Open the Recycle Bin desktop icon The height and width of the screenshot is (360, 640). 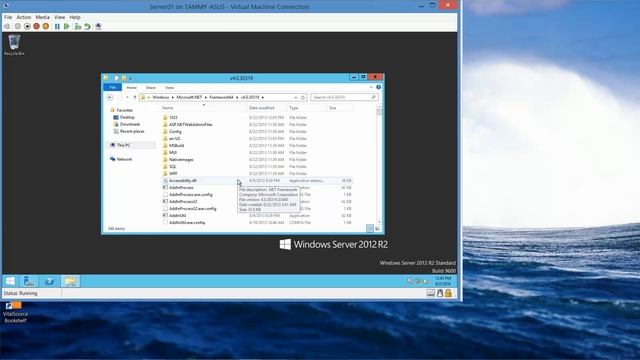[x=14, y=45]
